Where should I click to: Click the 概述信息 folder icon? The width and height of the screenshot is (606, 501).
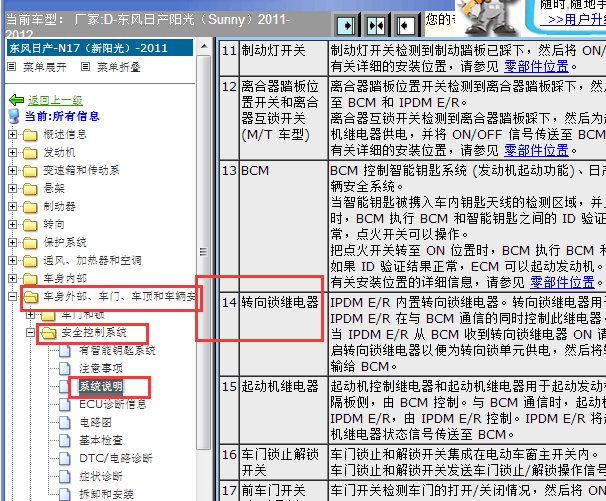[30, 135]
